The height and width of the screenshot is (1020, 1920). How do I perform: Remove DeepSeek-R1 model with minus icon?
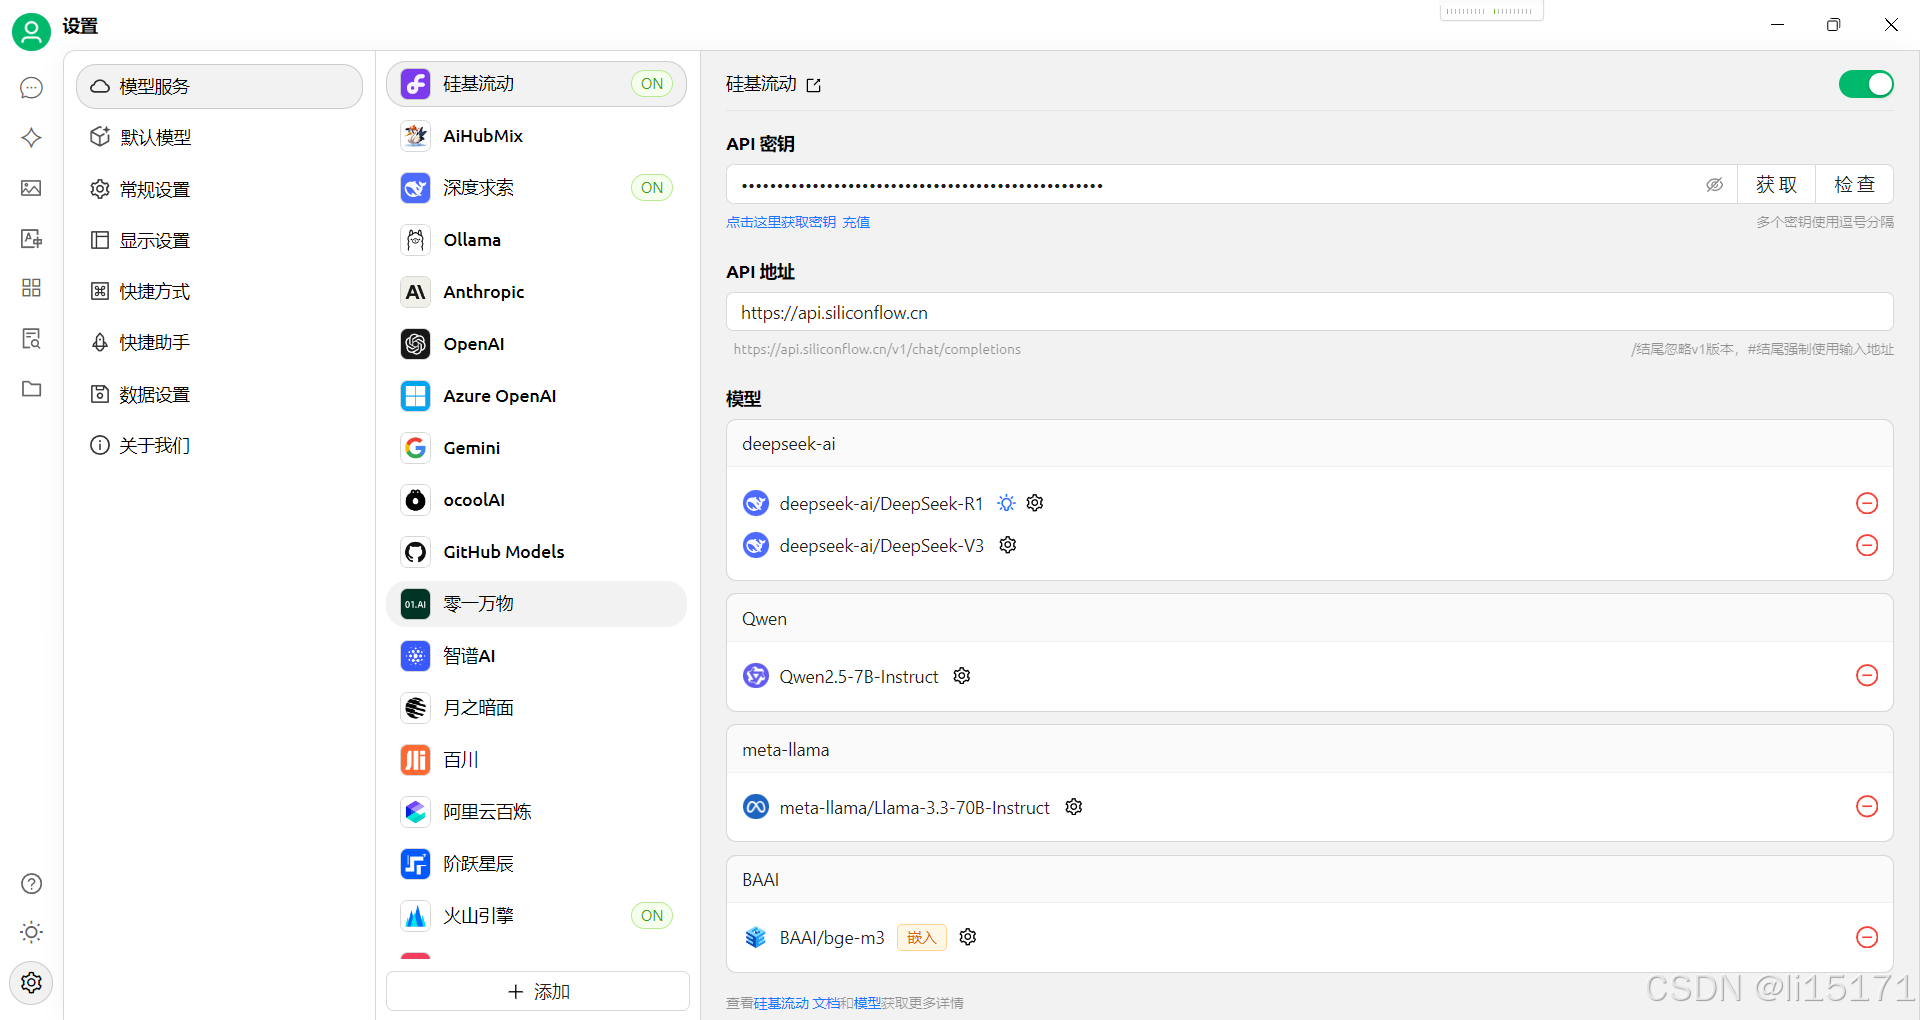point(1866,503)
